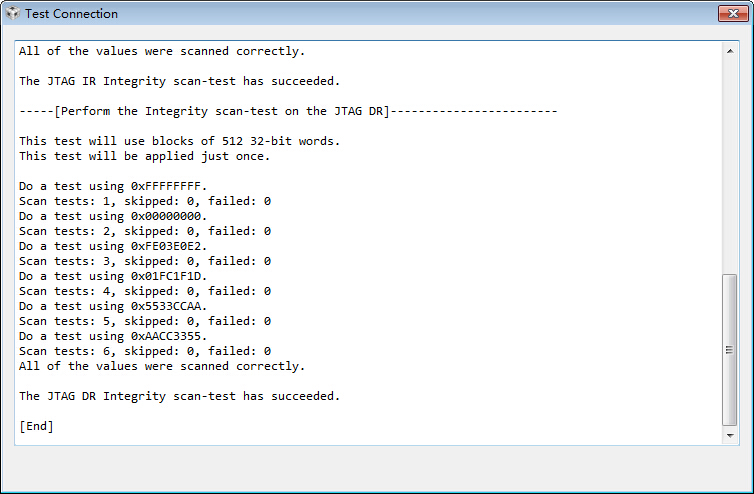Click the scrollbar up arrow
This screenshot has width=754, height=494.
[x=730, y=50]
